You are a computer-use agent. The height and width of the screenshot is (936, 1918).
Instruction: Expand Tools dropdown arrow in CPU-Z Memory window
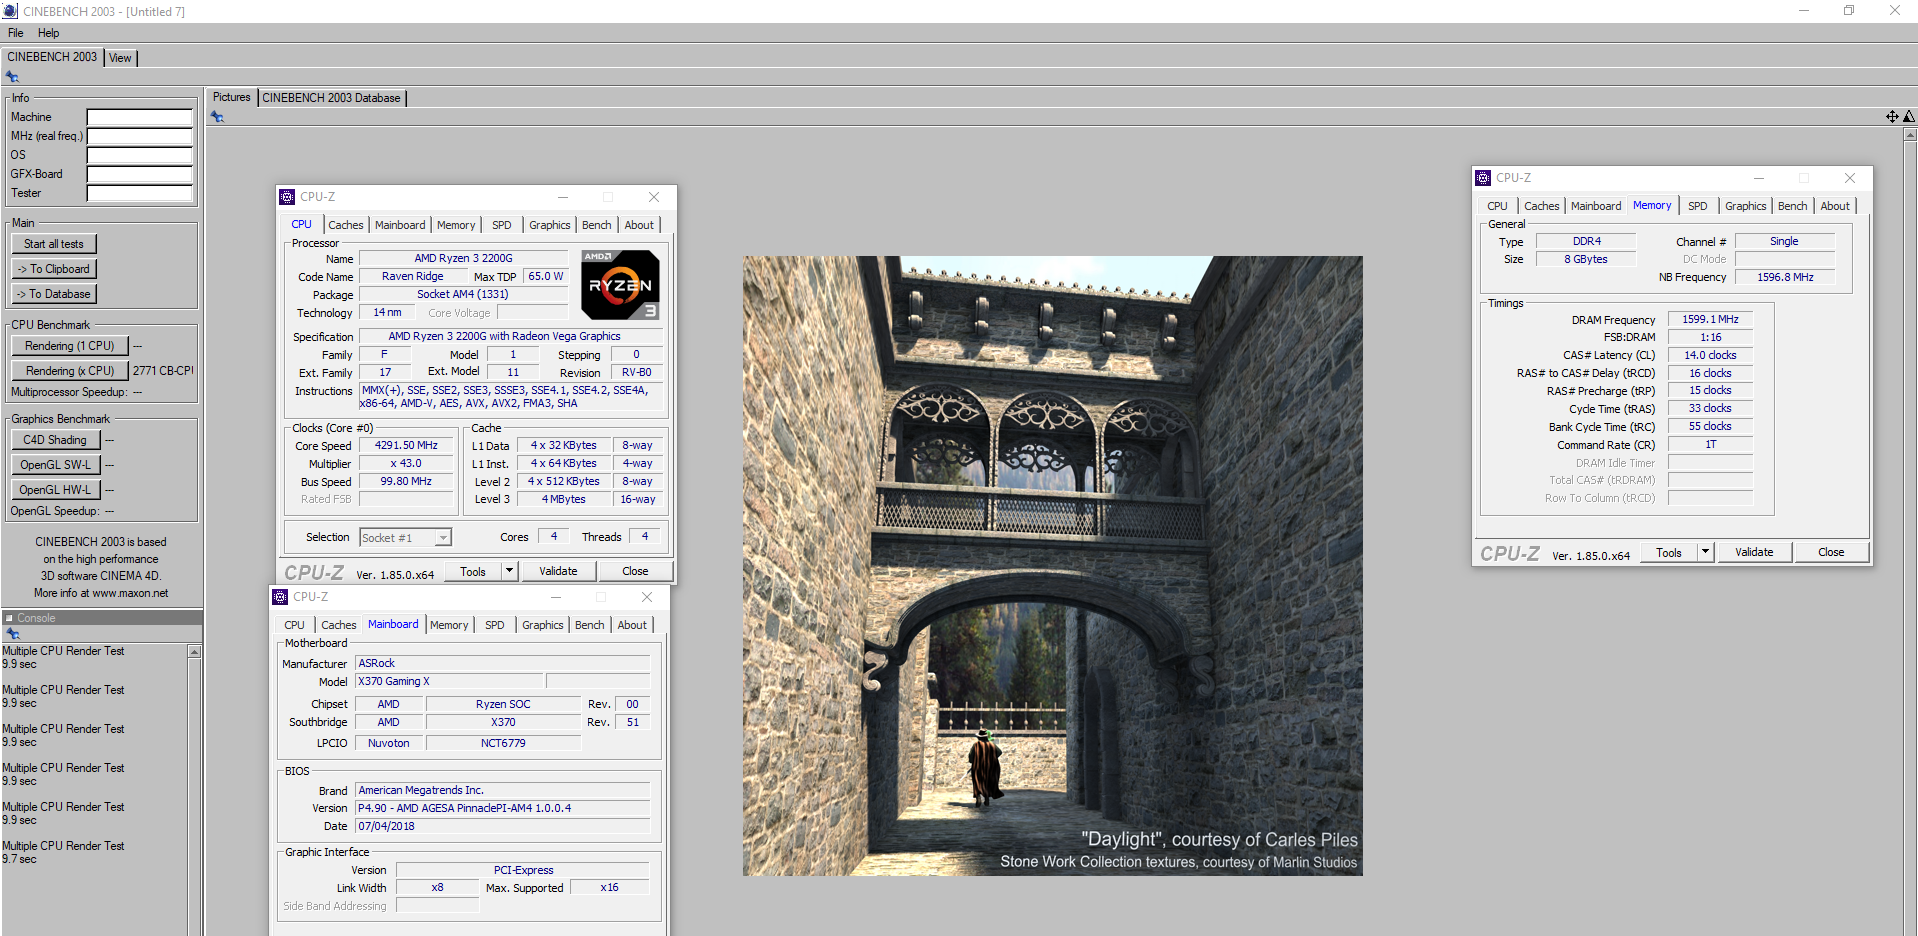point(1705,552)
